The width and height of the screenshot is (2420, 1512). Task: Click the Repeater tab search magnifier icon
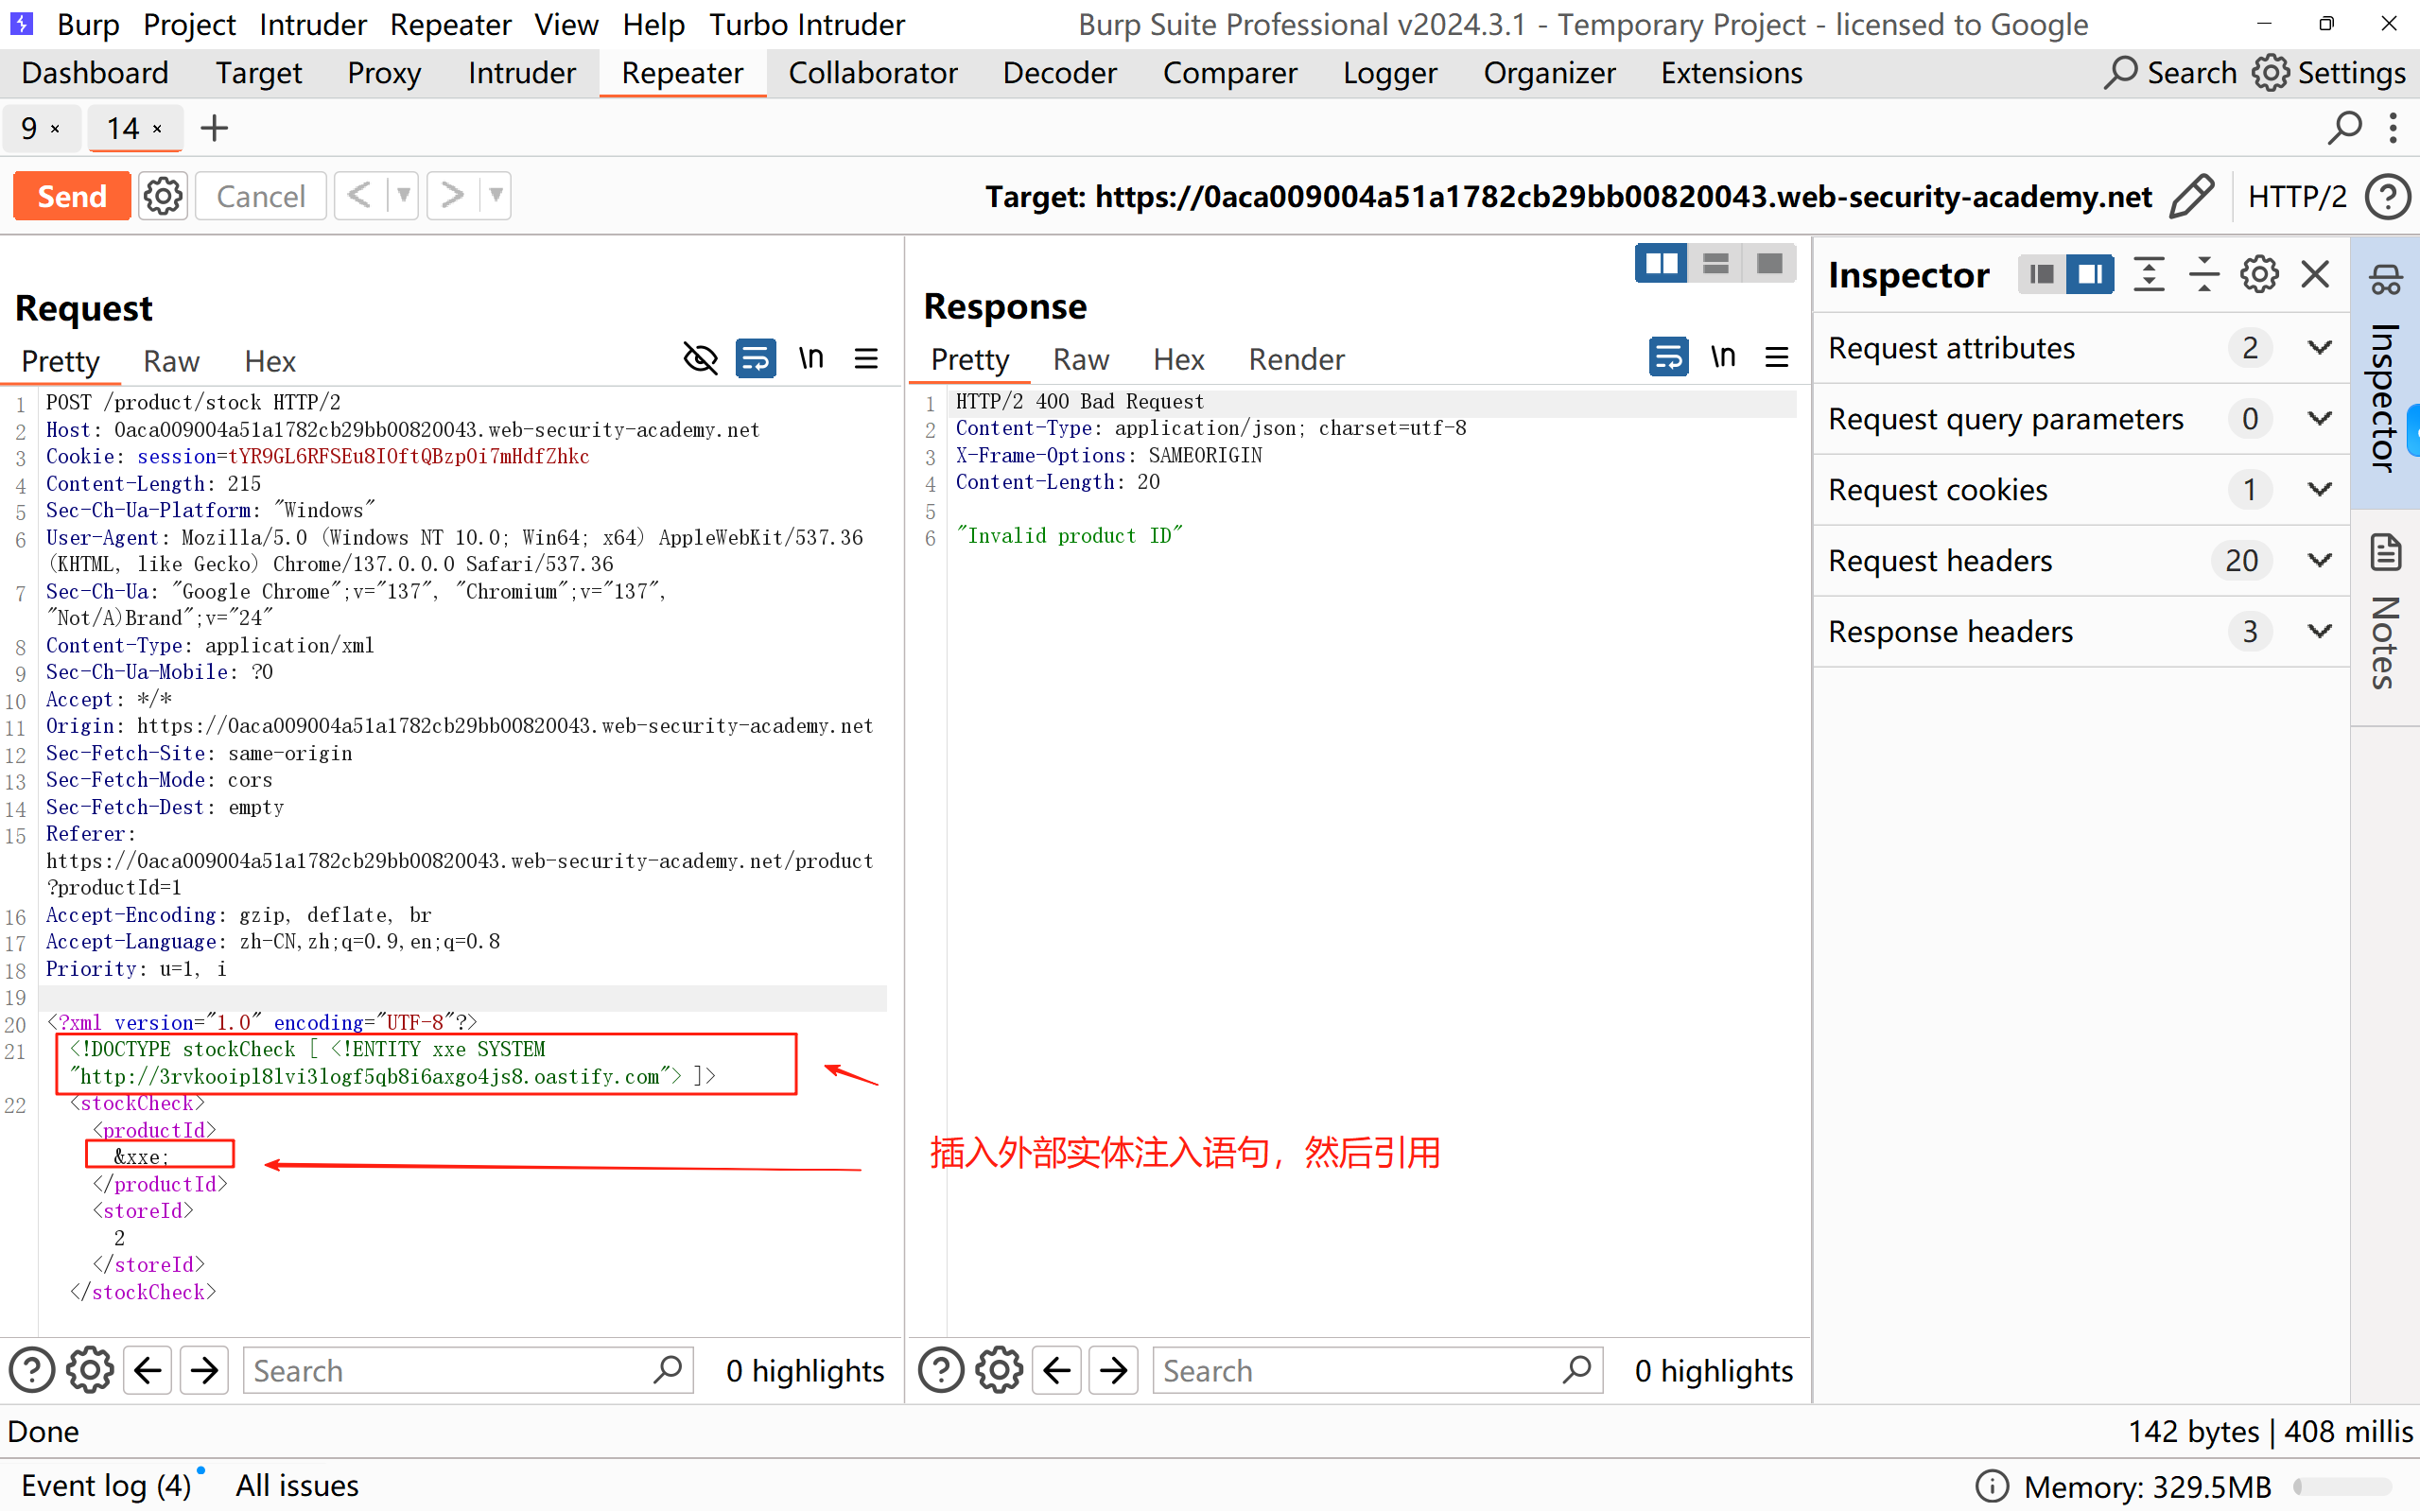(2343, 128)
